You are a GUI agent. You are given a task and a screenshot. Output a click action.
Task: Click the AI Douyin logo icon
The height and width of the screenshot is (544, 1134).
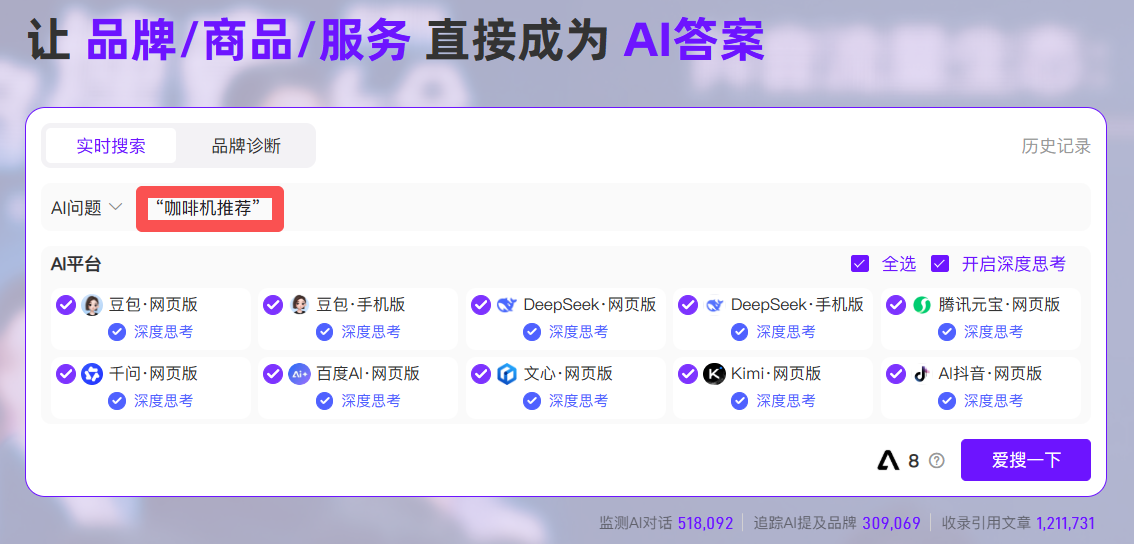pos(922,374)
